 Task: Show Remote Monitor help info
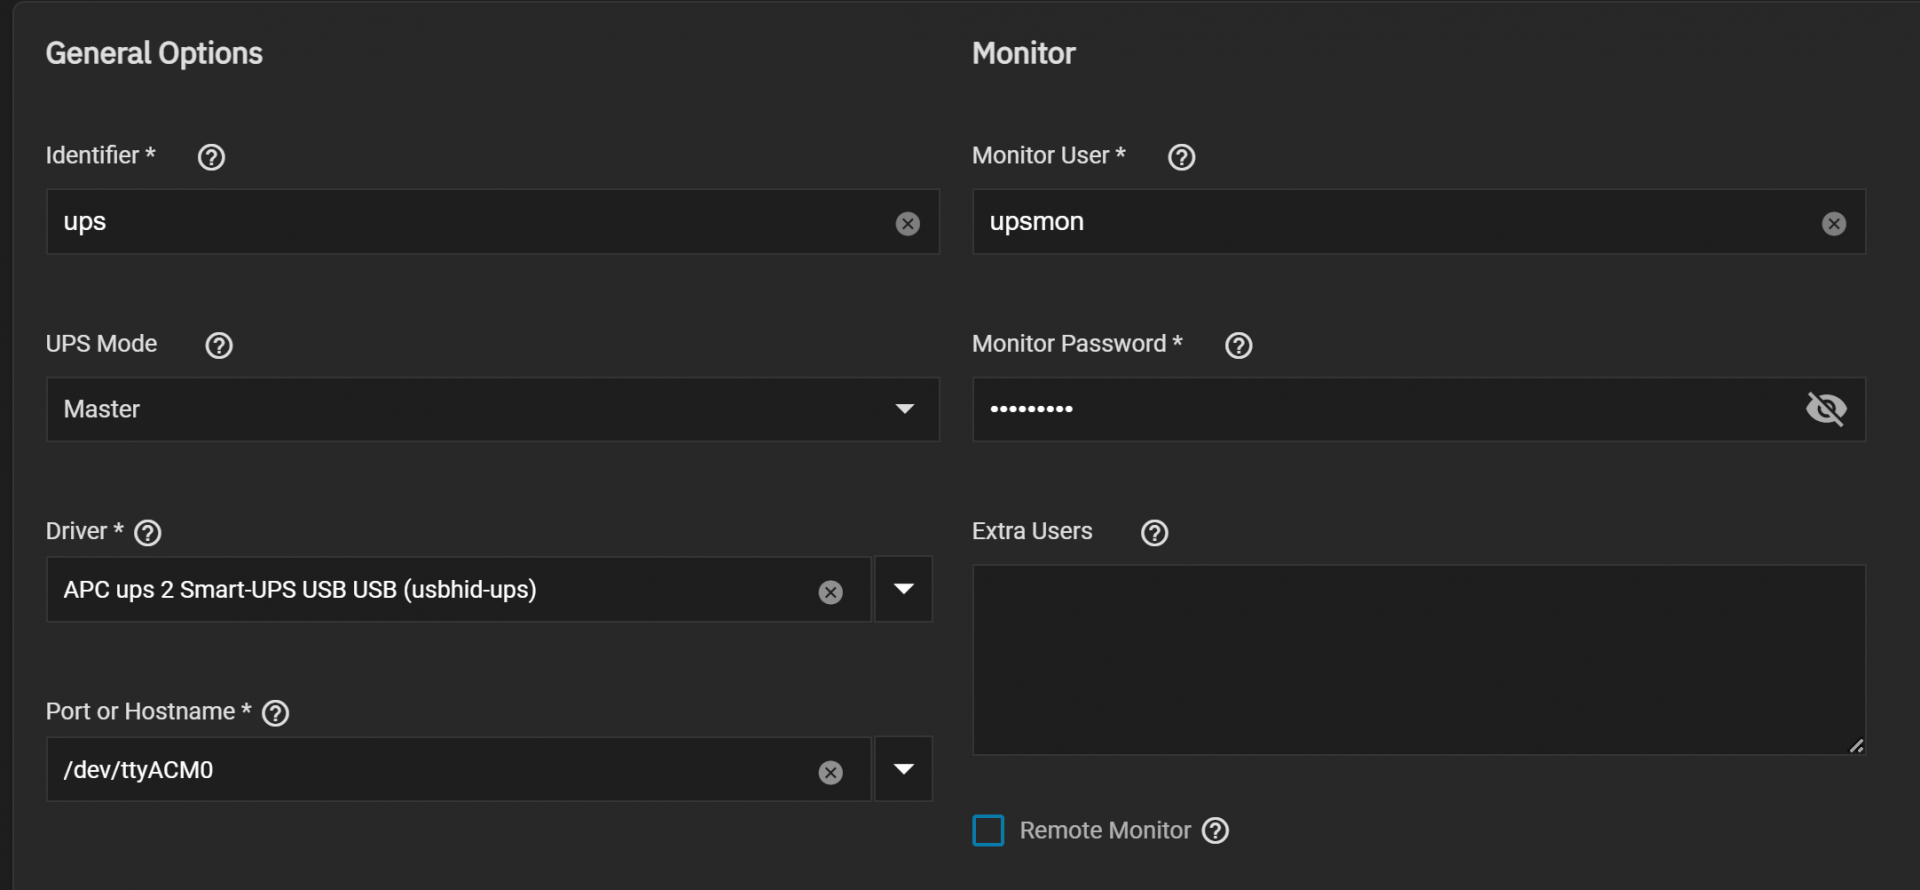point(1215,831)
